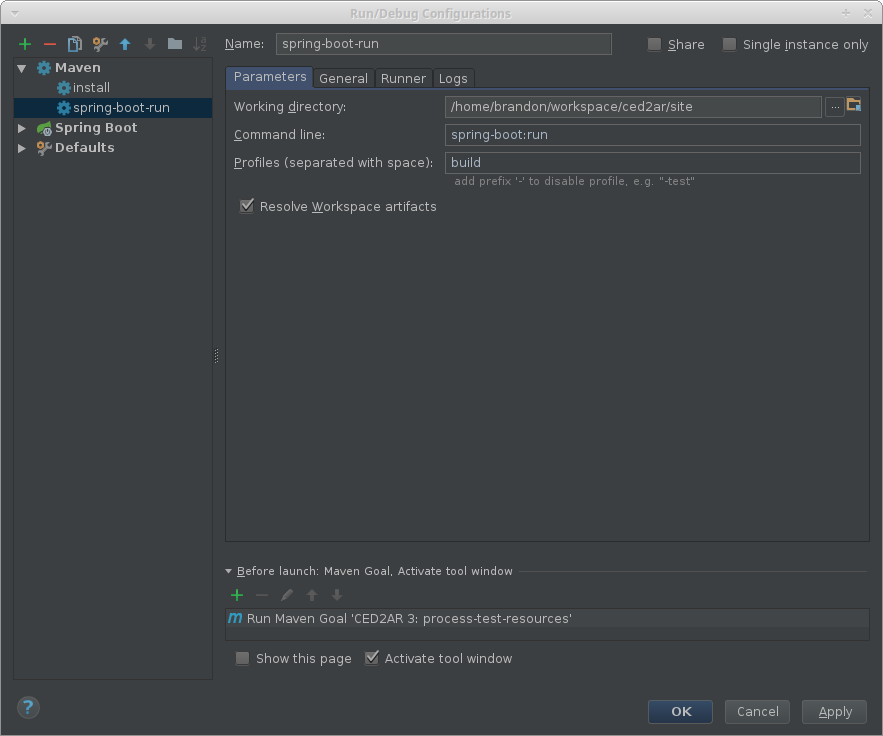Open the Runner tab

point(403,79)
